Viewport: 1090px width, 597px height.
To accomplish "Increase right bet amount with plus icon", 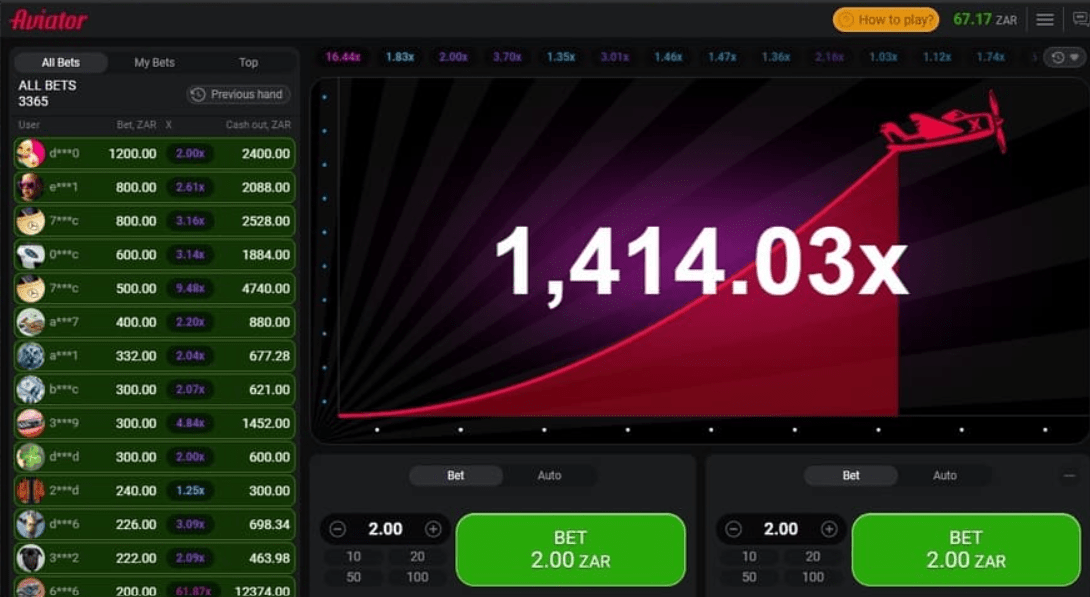I will coord(829,529).
